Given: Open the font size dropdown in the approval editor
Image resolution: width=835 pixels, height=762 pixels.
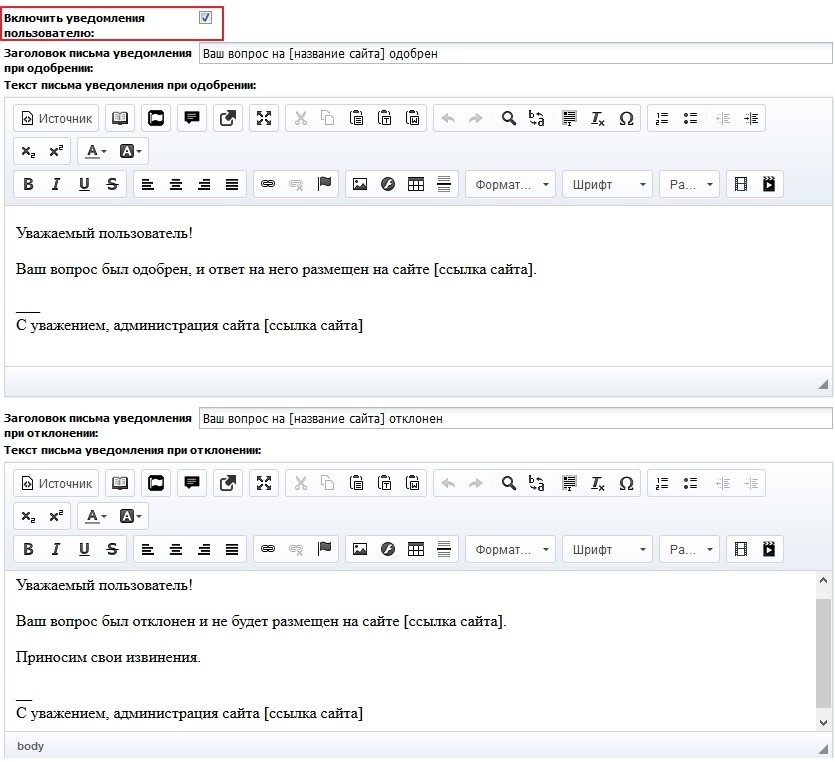Looking at the screenshot, I should (x=690, y=184).
